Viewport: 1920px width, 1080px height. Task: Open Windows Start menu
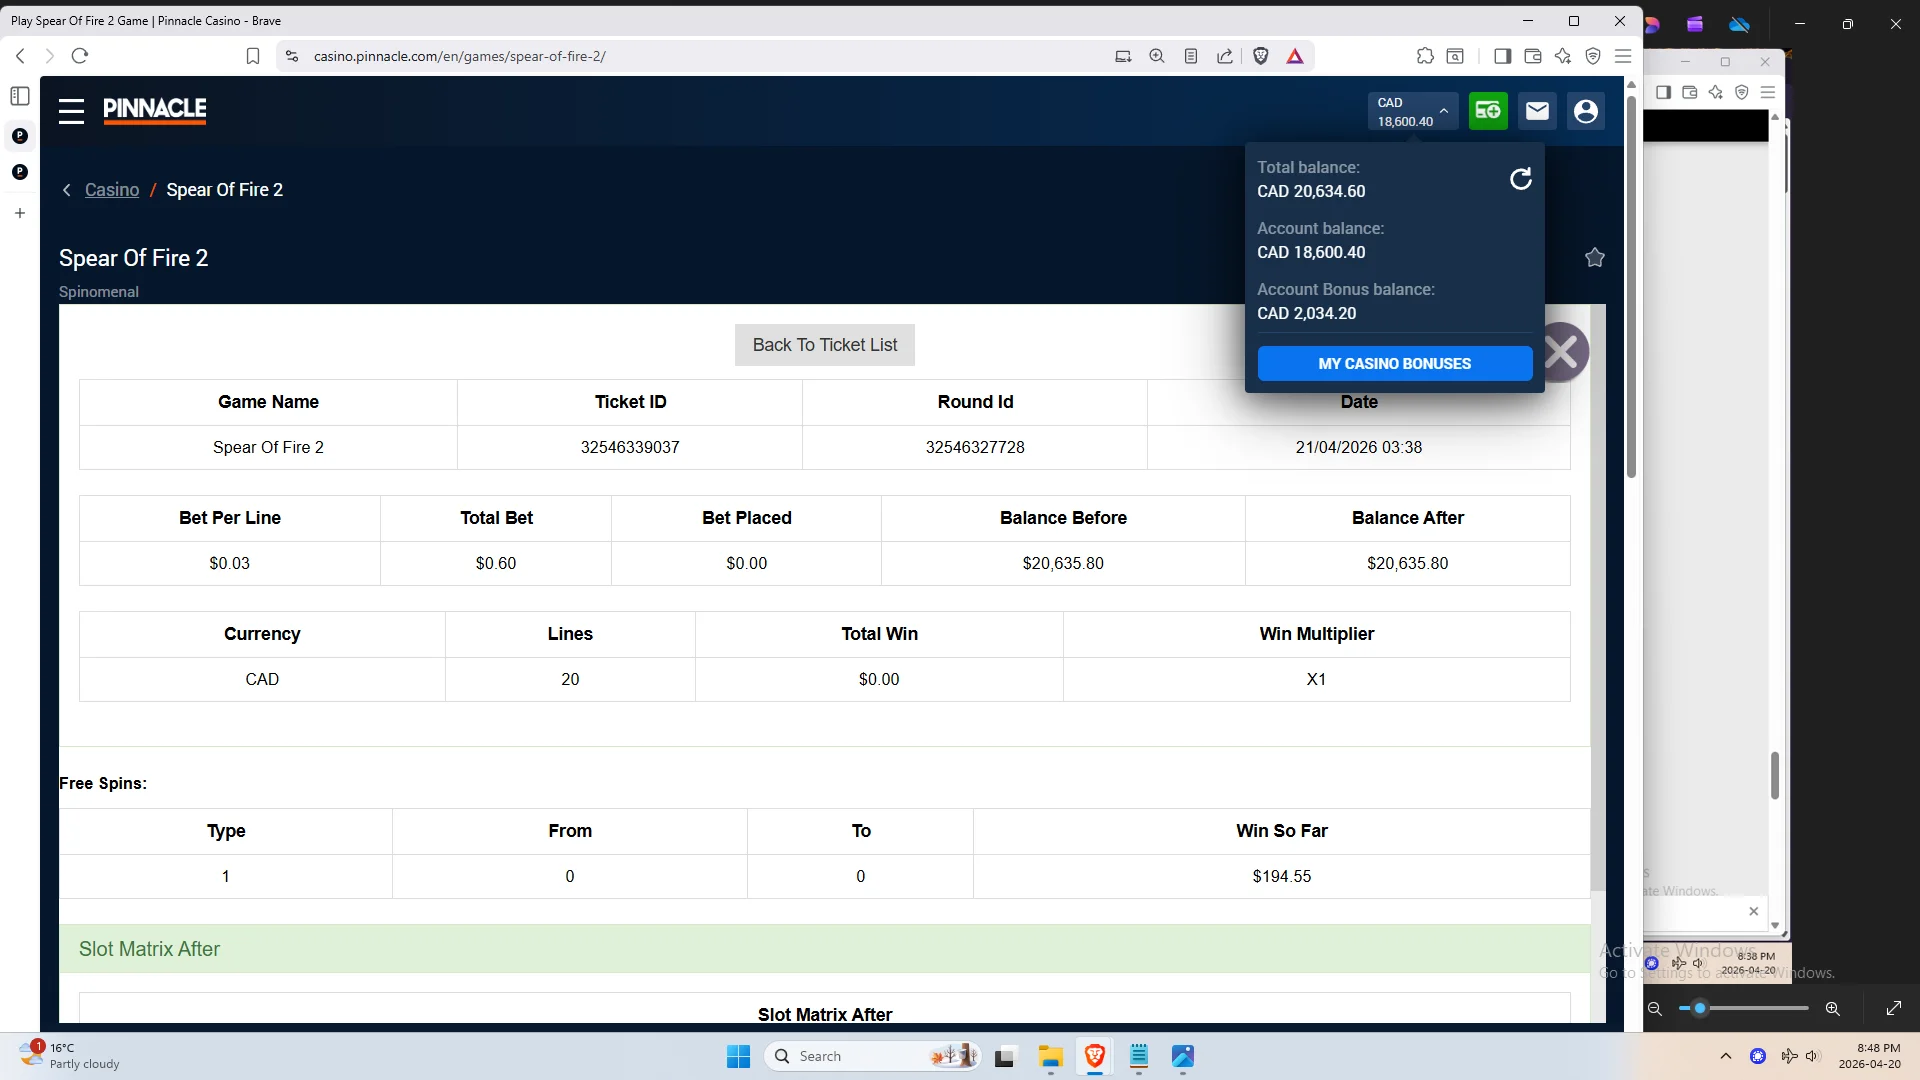click(738, 1056)
